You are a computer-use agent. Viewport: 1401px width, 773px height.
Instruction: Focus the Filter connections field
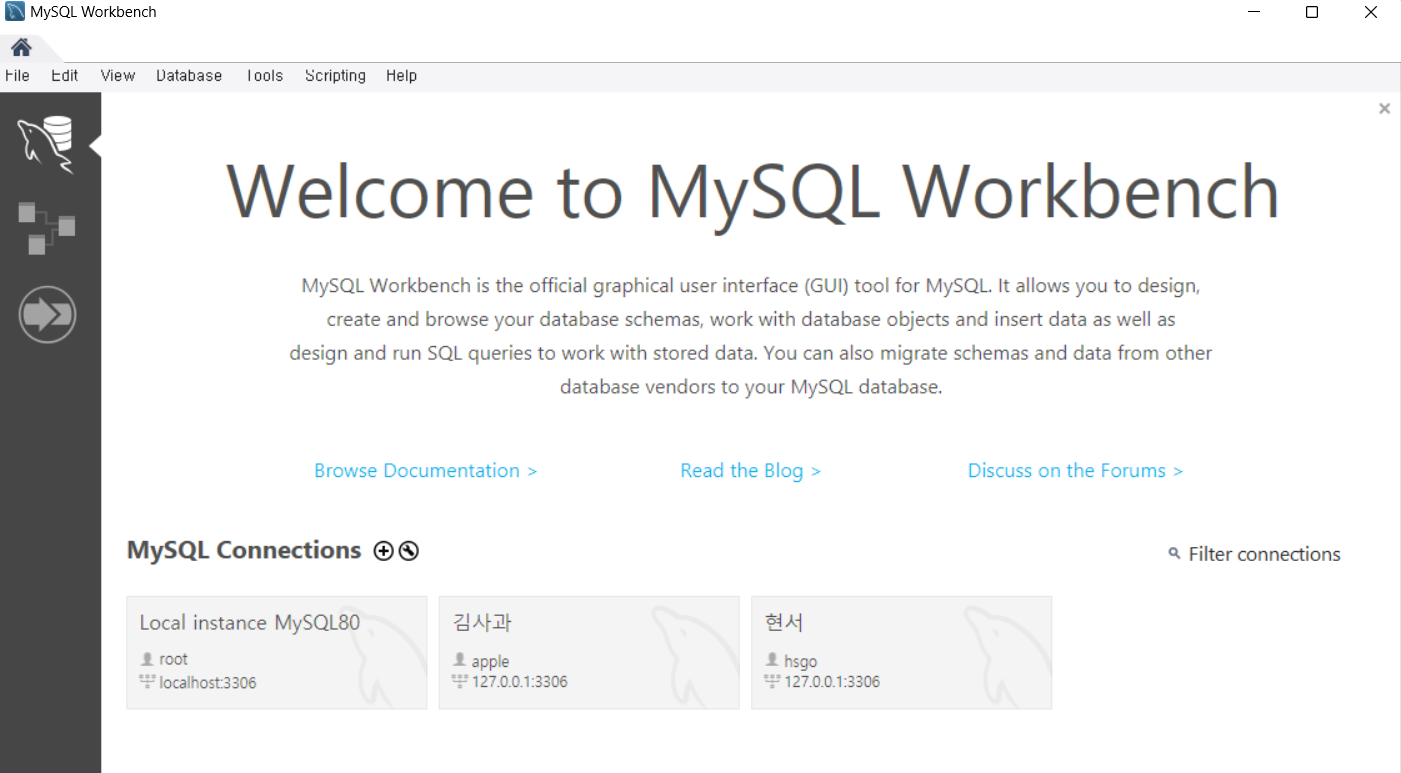pyautogui.click(x=1264, y=554)
